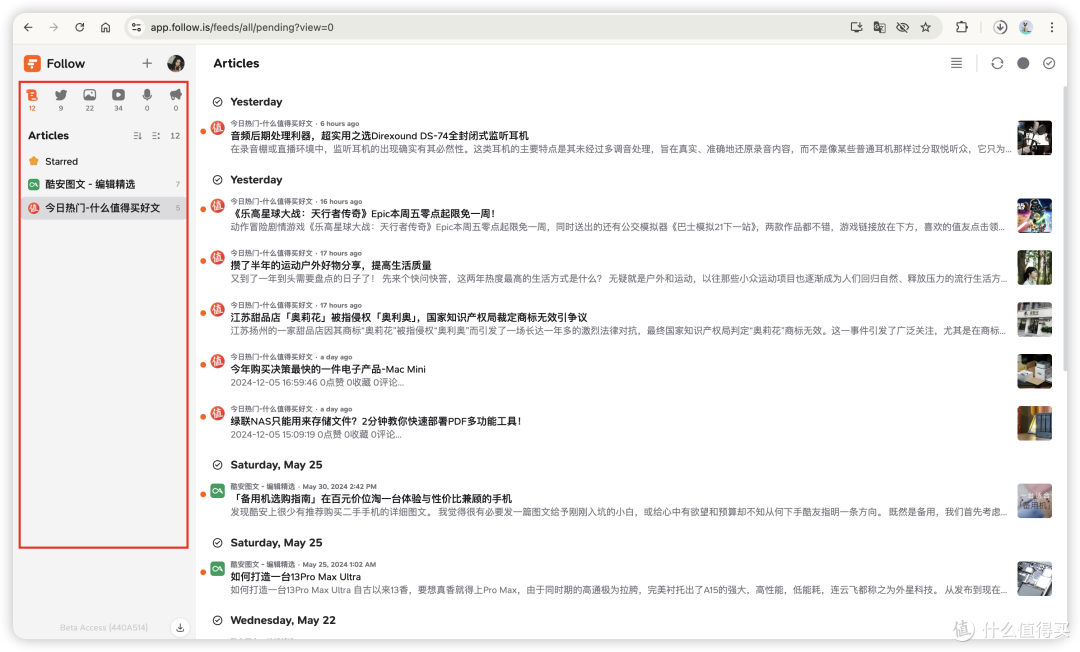Open the browser extensions puzzle menu
Image resolution: width=1080 pixels, height=652 pixels.
(x=962, y=27)
